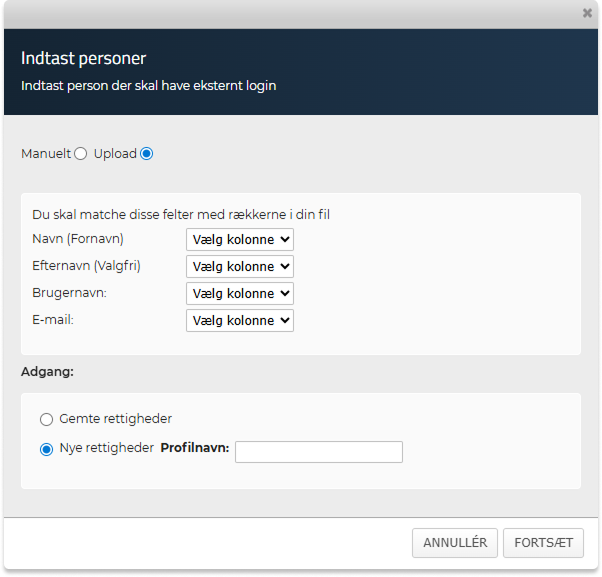The width and height of the screenshot is (602, 577).
Task: Click the Adgang section label
Action: point(44,372)
